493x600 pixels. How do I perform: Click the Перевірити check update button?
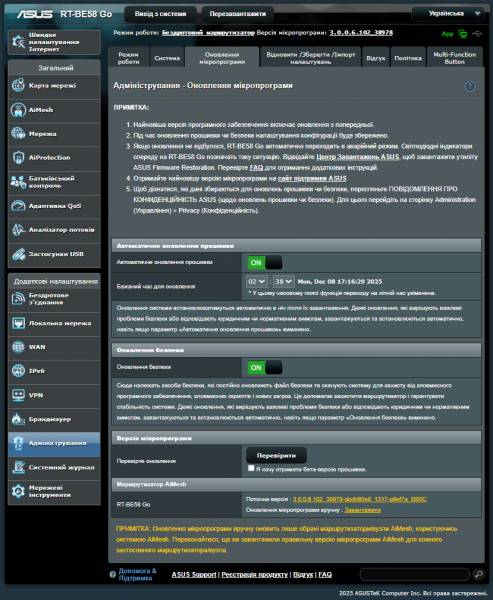click(x=276, y=455)
